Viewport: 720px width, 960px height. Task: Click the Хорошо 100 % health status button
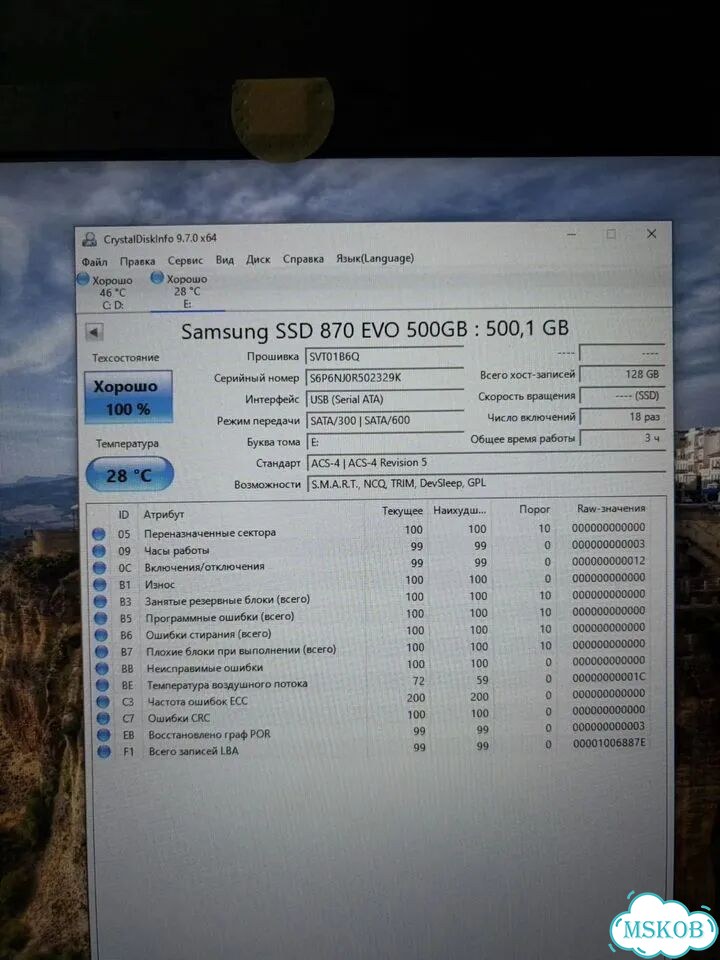pos(128,397)
